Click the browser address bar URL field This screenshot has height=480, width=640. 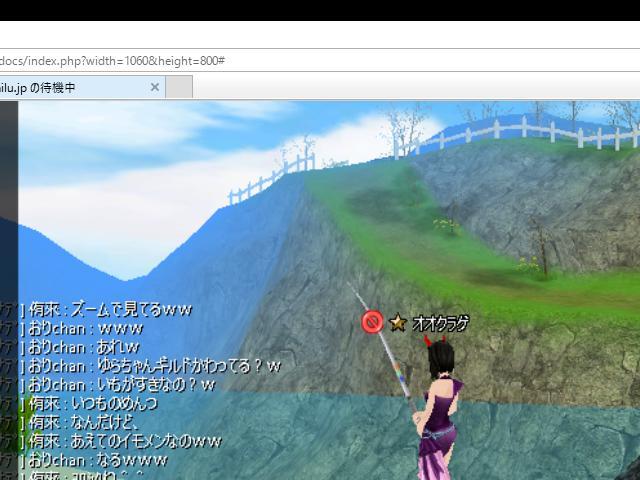tap(320, 61)
